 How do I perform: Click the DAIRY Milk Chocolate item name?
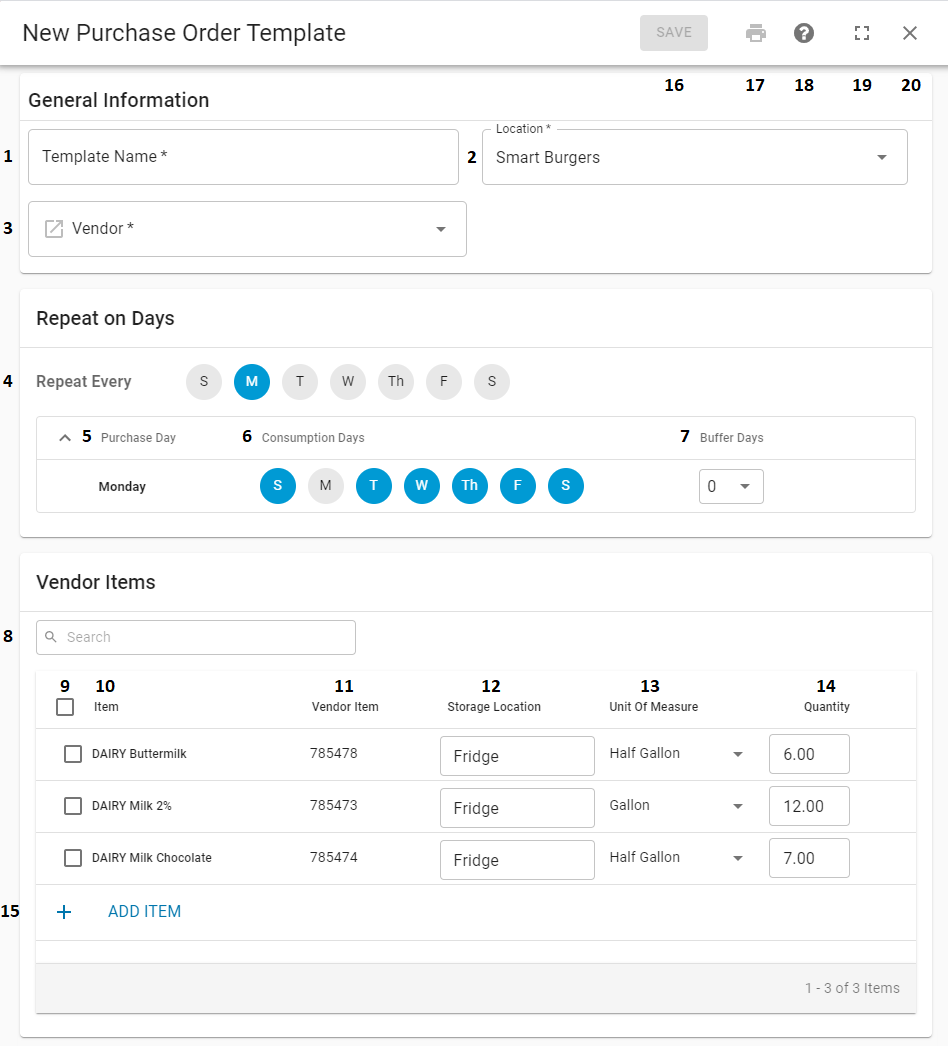click(x=151, y=858)
